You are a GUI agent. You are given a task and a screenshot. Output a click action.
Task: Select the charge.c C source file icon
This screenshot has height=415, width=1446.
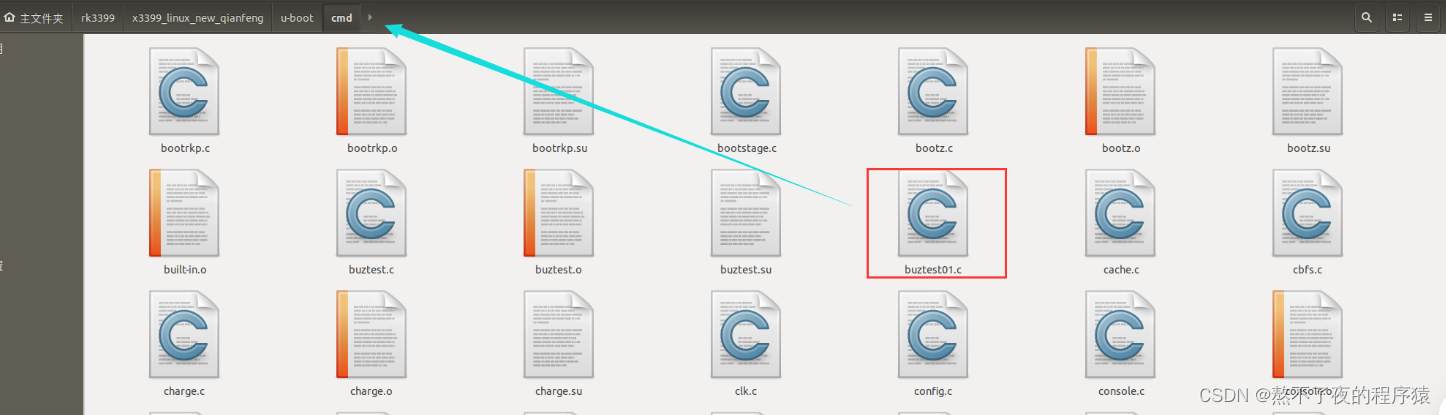185,335
